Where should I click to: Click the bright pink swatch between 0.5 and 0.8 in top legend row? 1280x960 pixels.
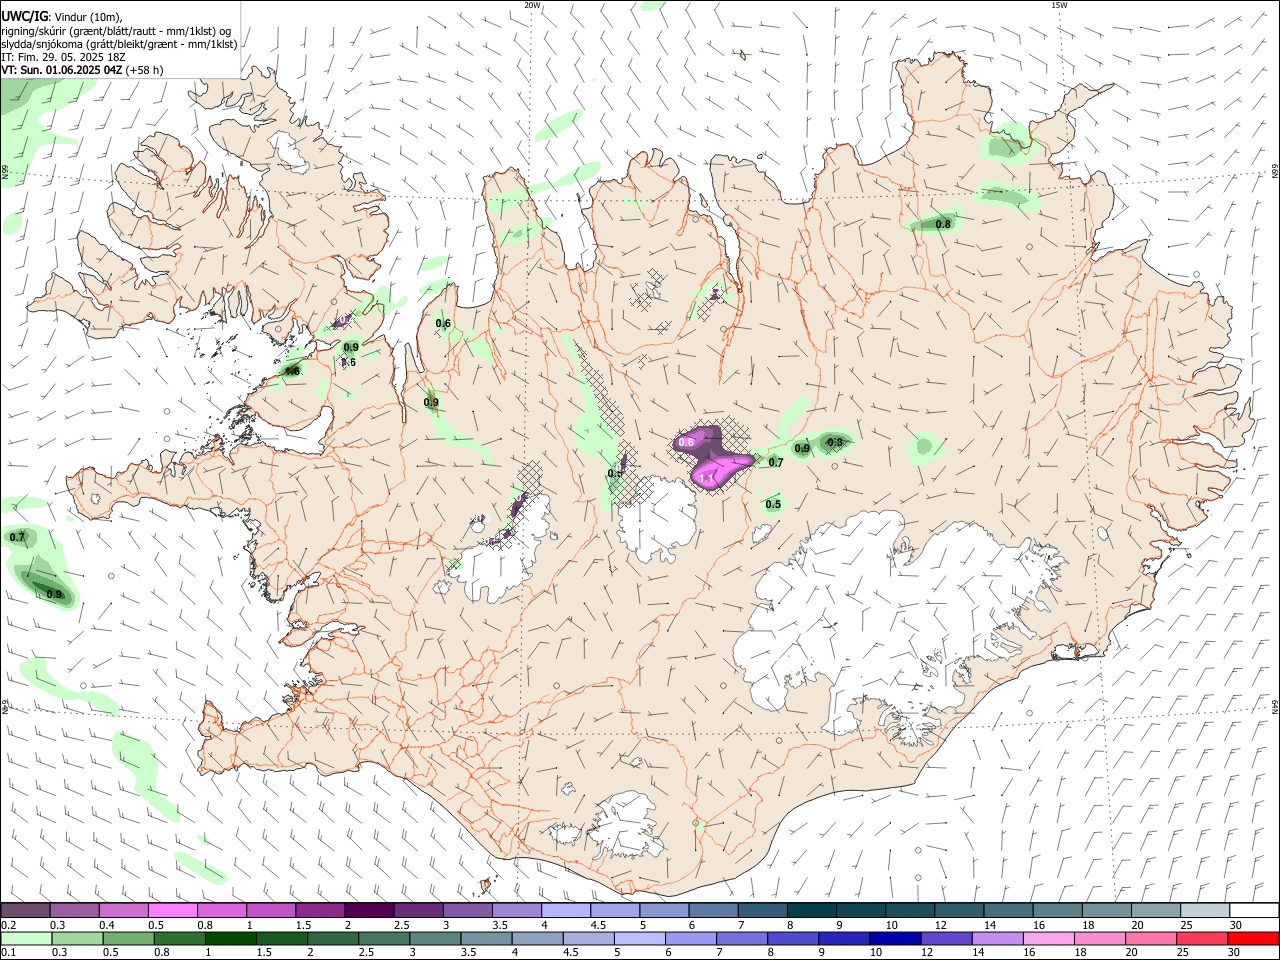click(x=173, y=910)
